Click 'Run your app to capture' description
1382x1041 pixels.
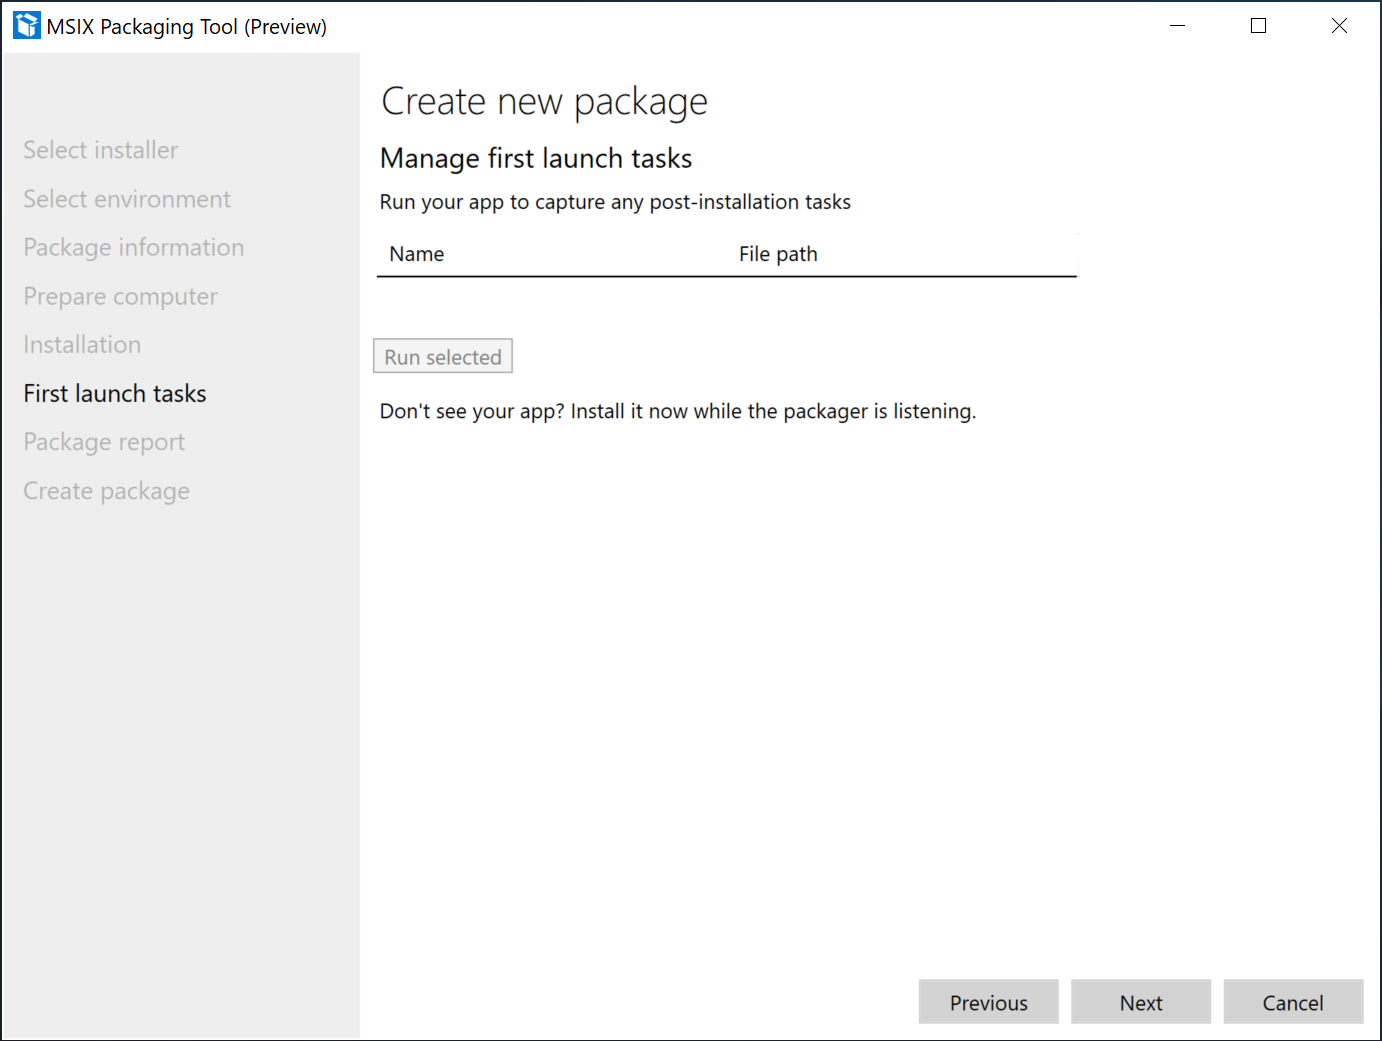pyautogui.click(x=615, y=202)
